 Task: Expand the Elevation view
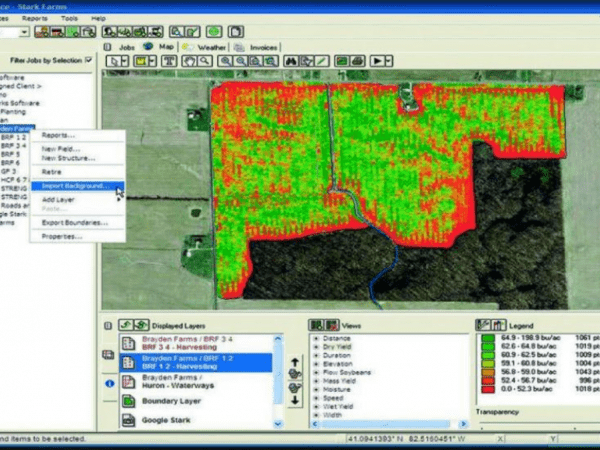[x=316, y=364]
